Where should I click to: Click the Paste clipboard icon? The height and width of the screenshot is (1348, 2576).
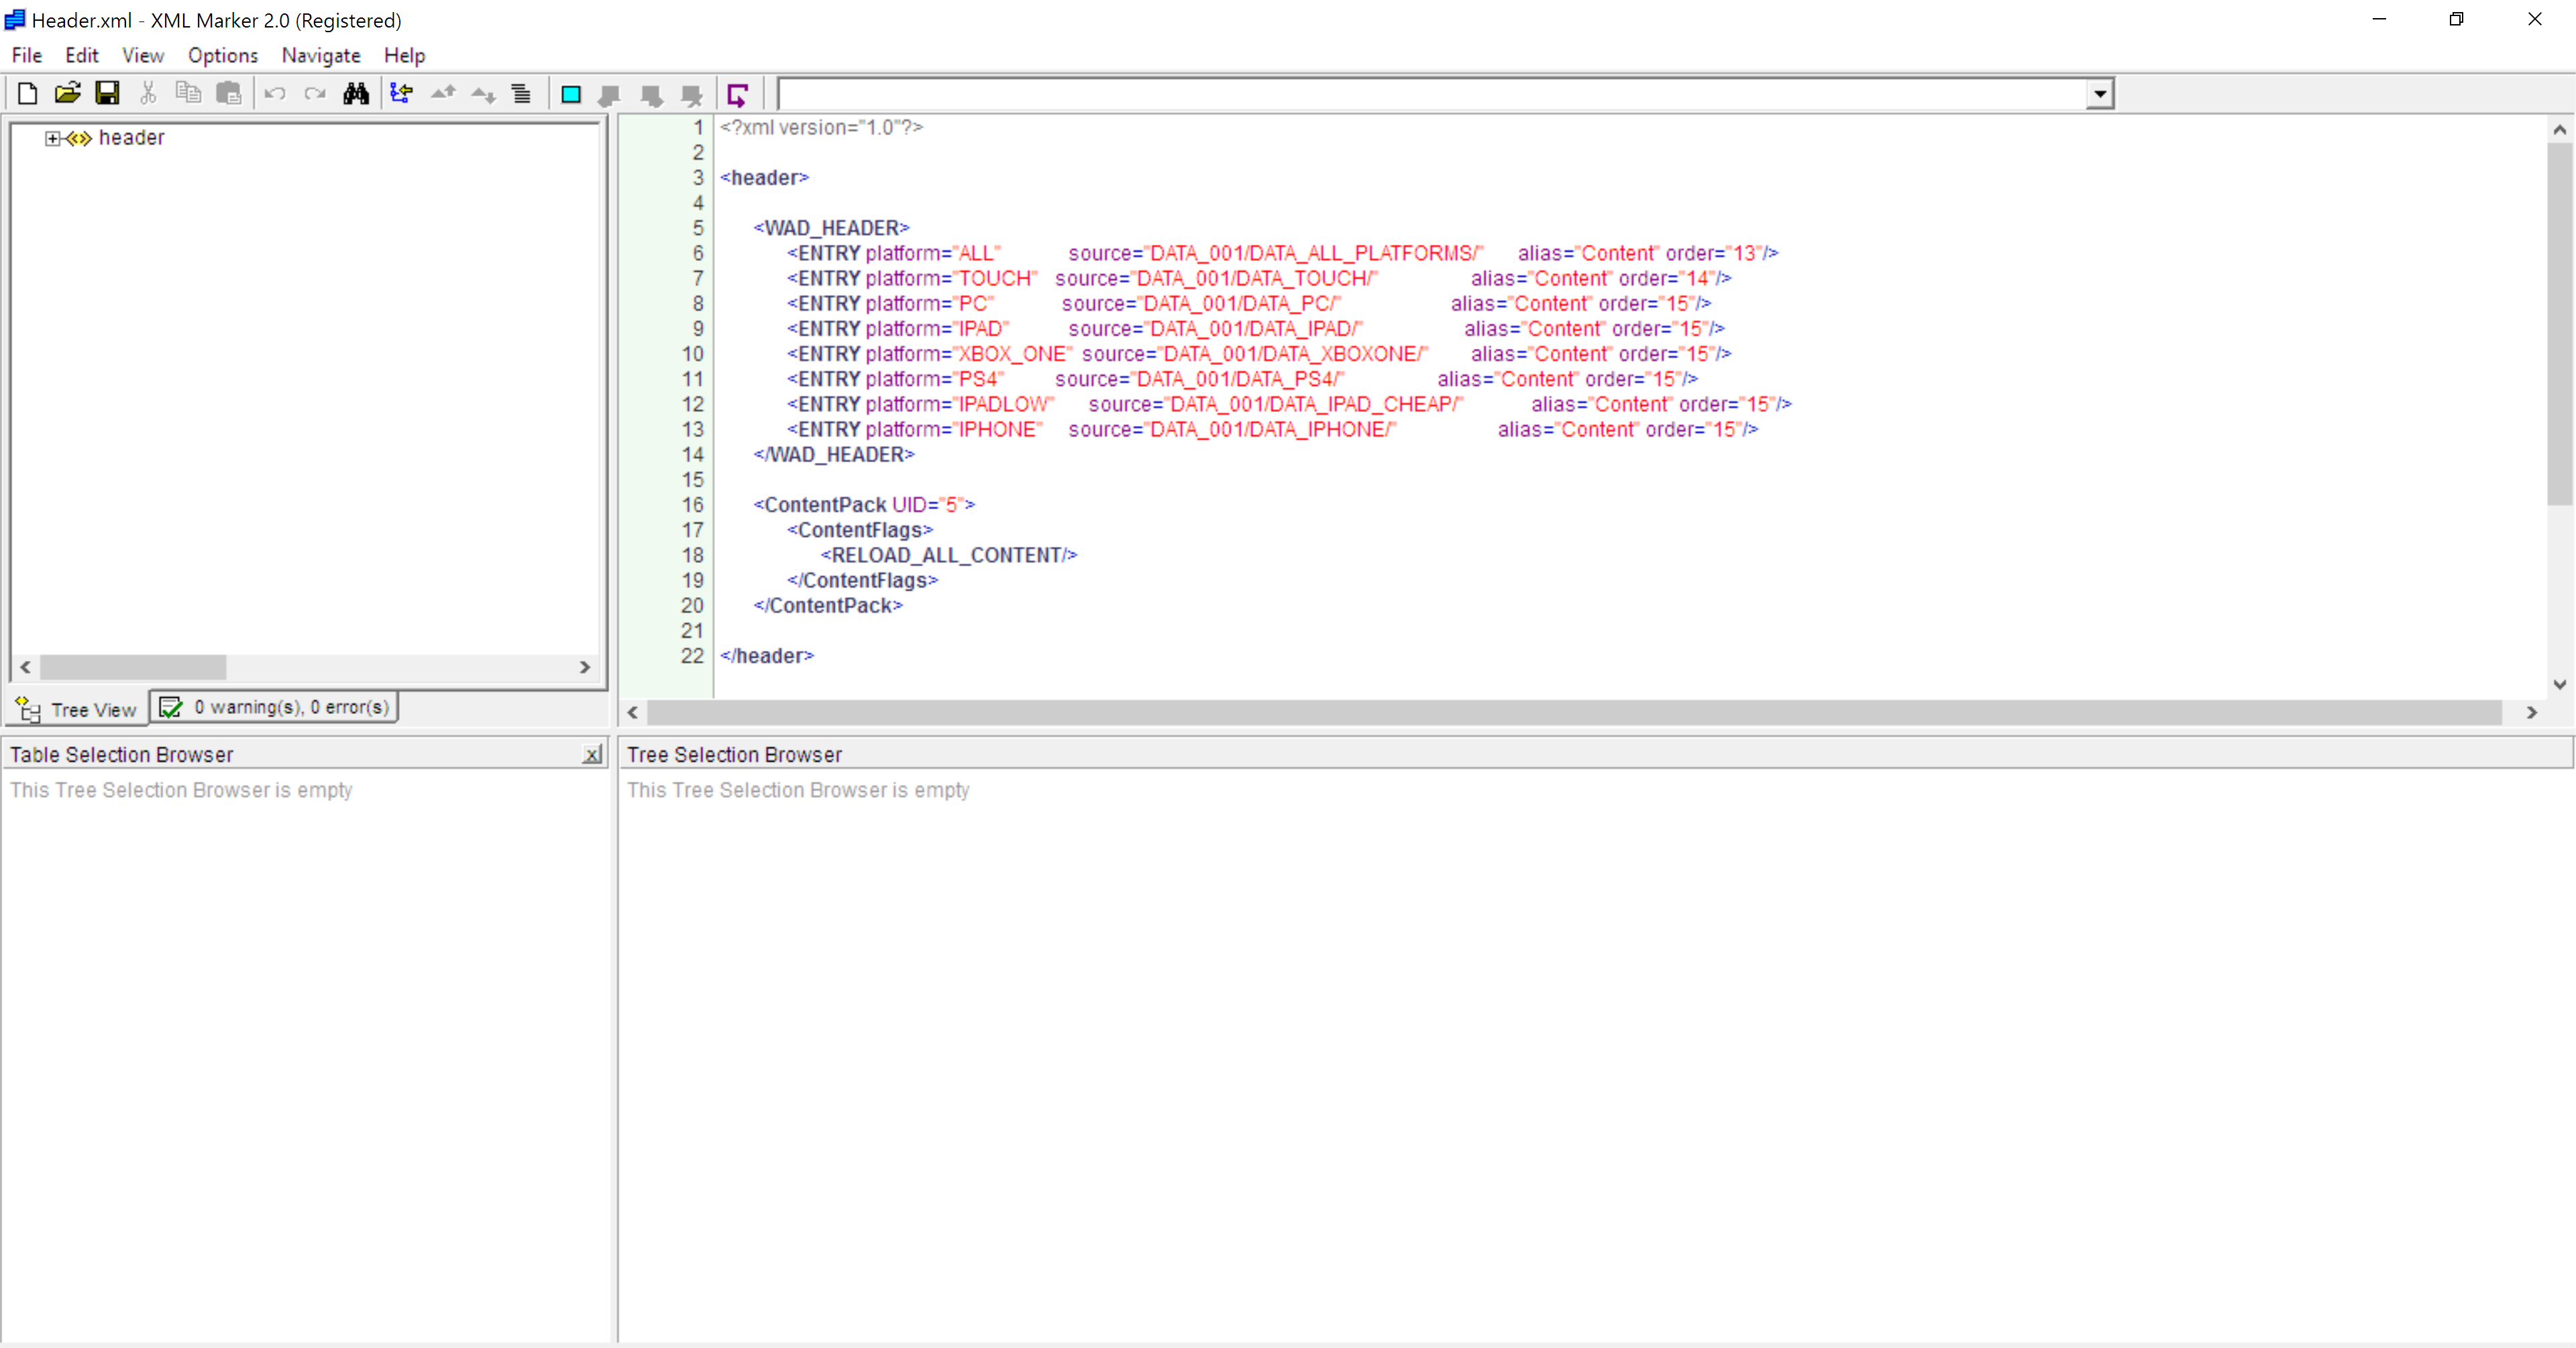tap(229, 94)
